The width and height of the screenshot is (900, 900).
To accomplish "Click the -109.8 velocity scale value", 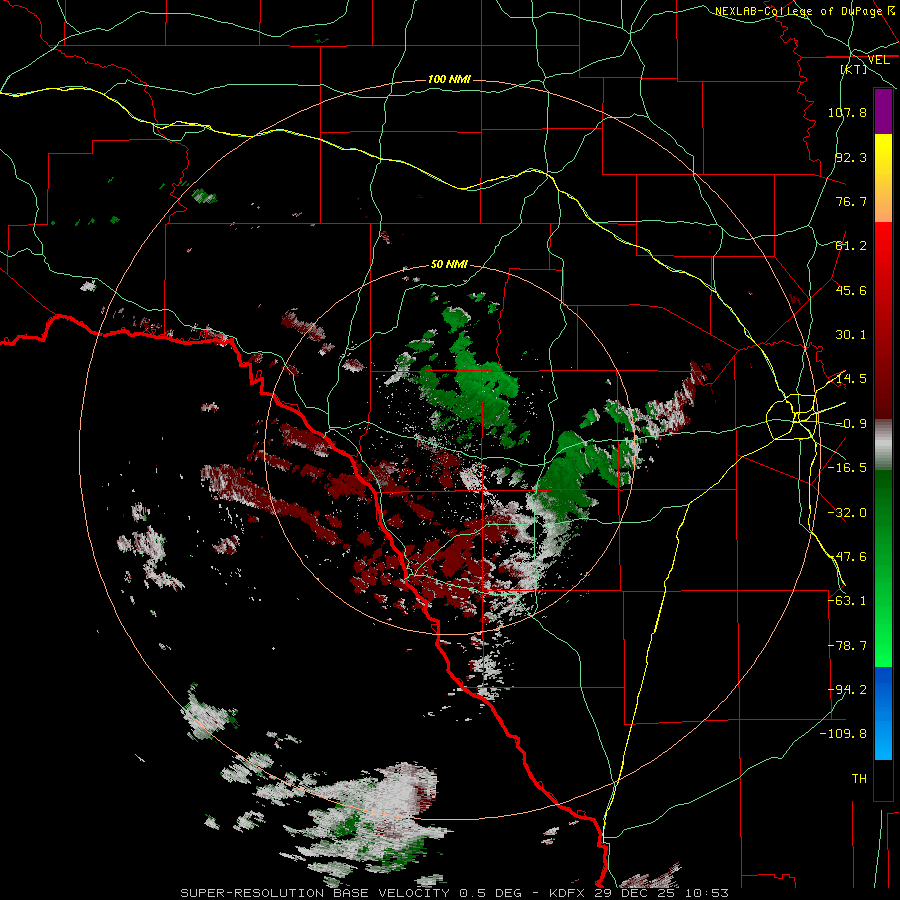I will [x=843, y=734].
